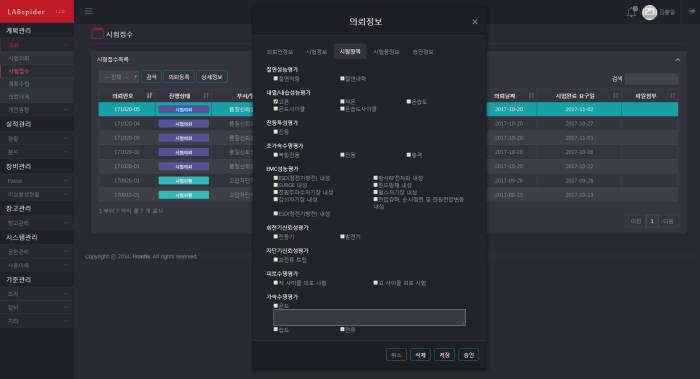Viewport: 700px width, 379px height.
Task: Click the 다음 pagination link
Action: coord(668,221)
